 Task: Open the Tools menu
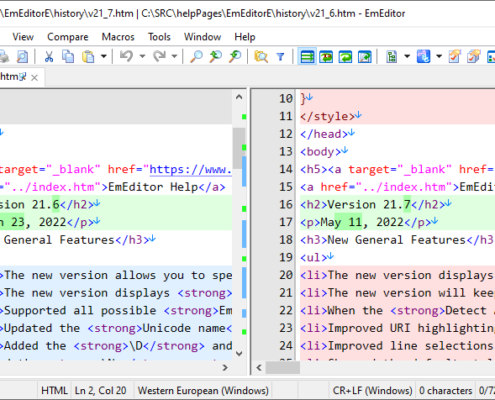tap(159, 37)
